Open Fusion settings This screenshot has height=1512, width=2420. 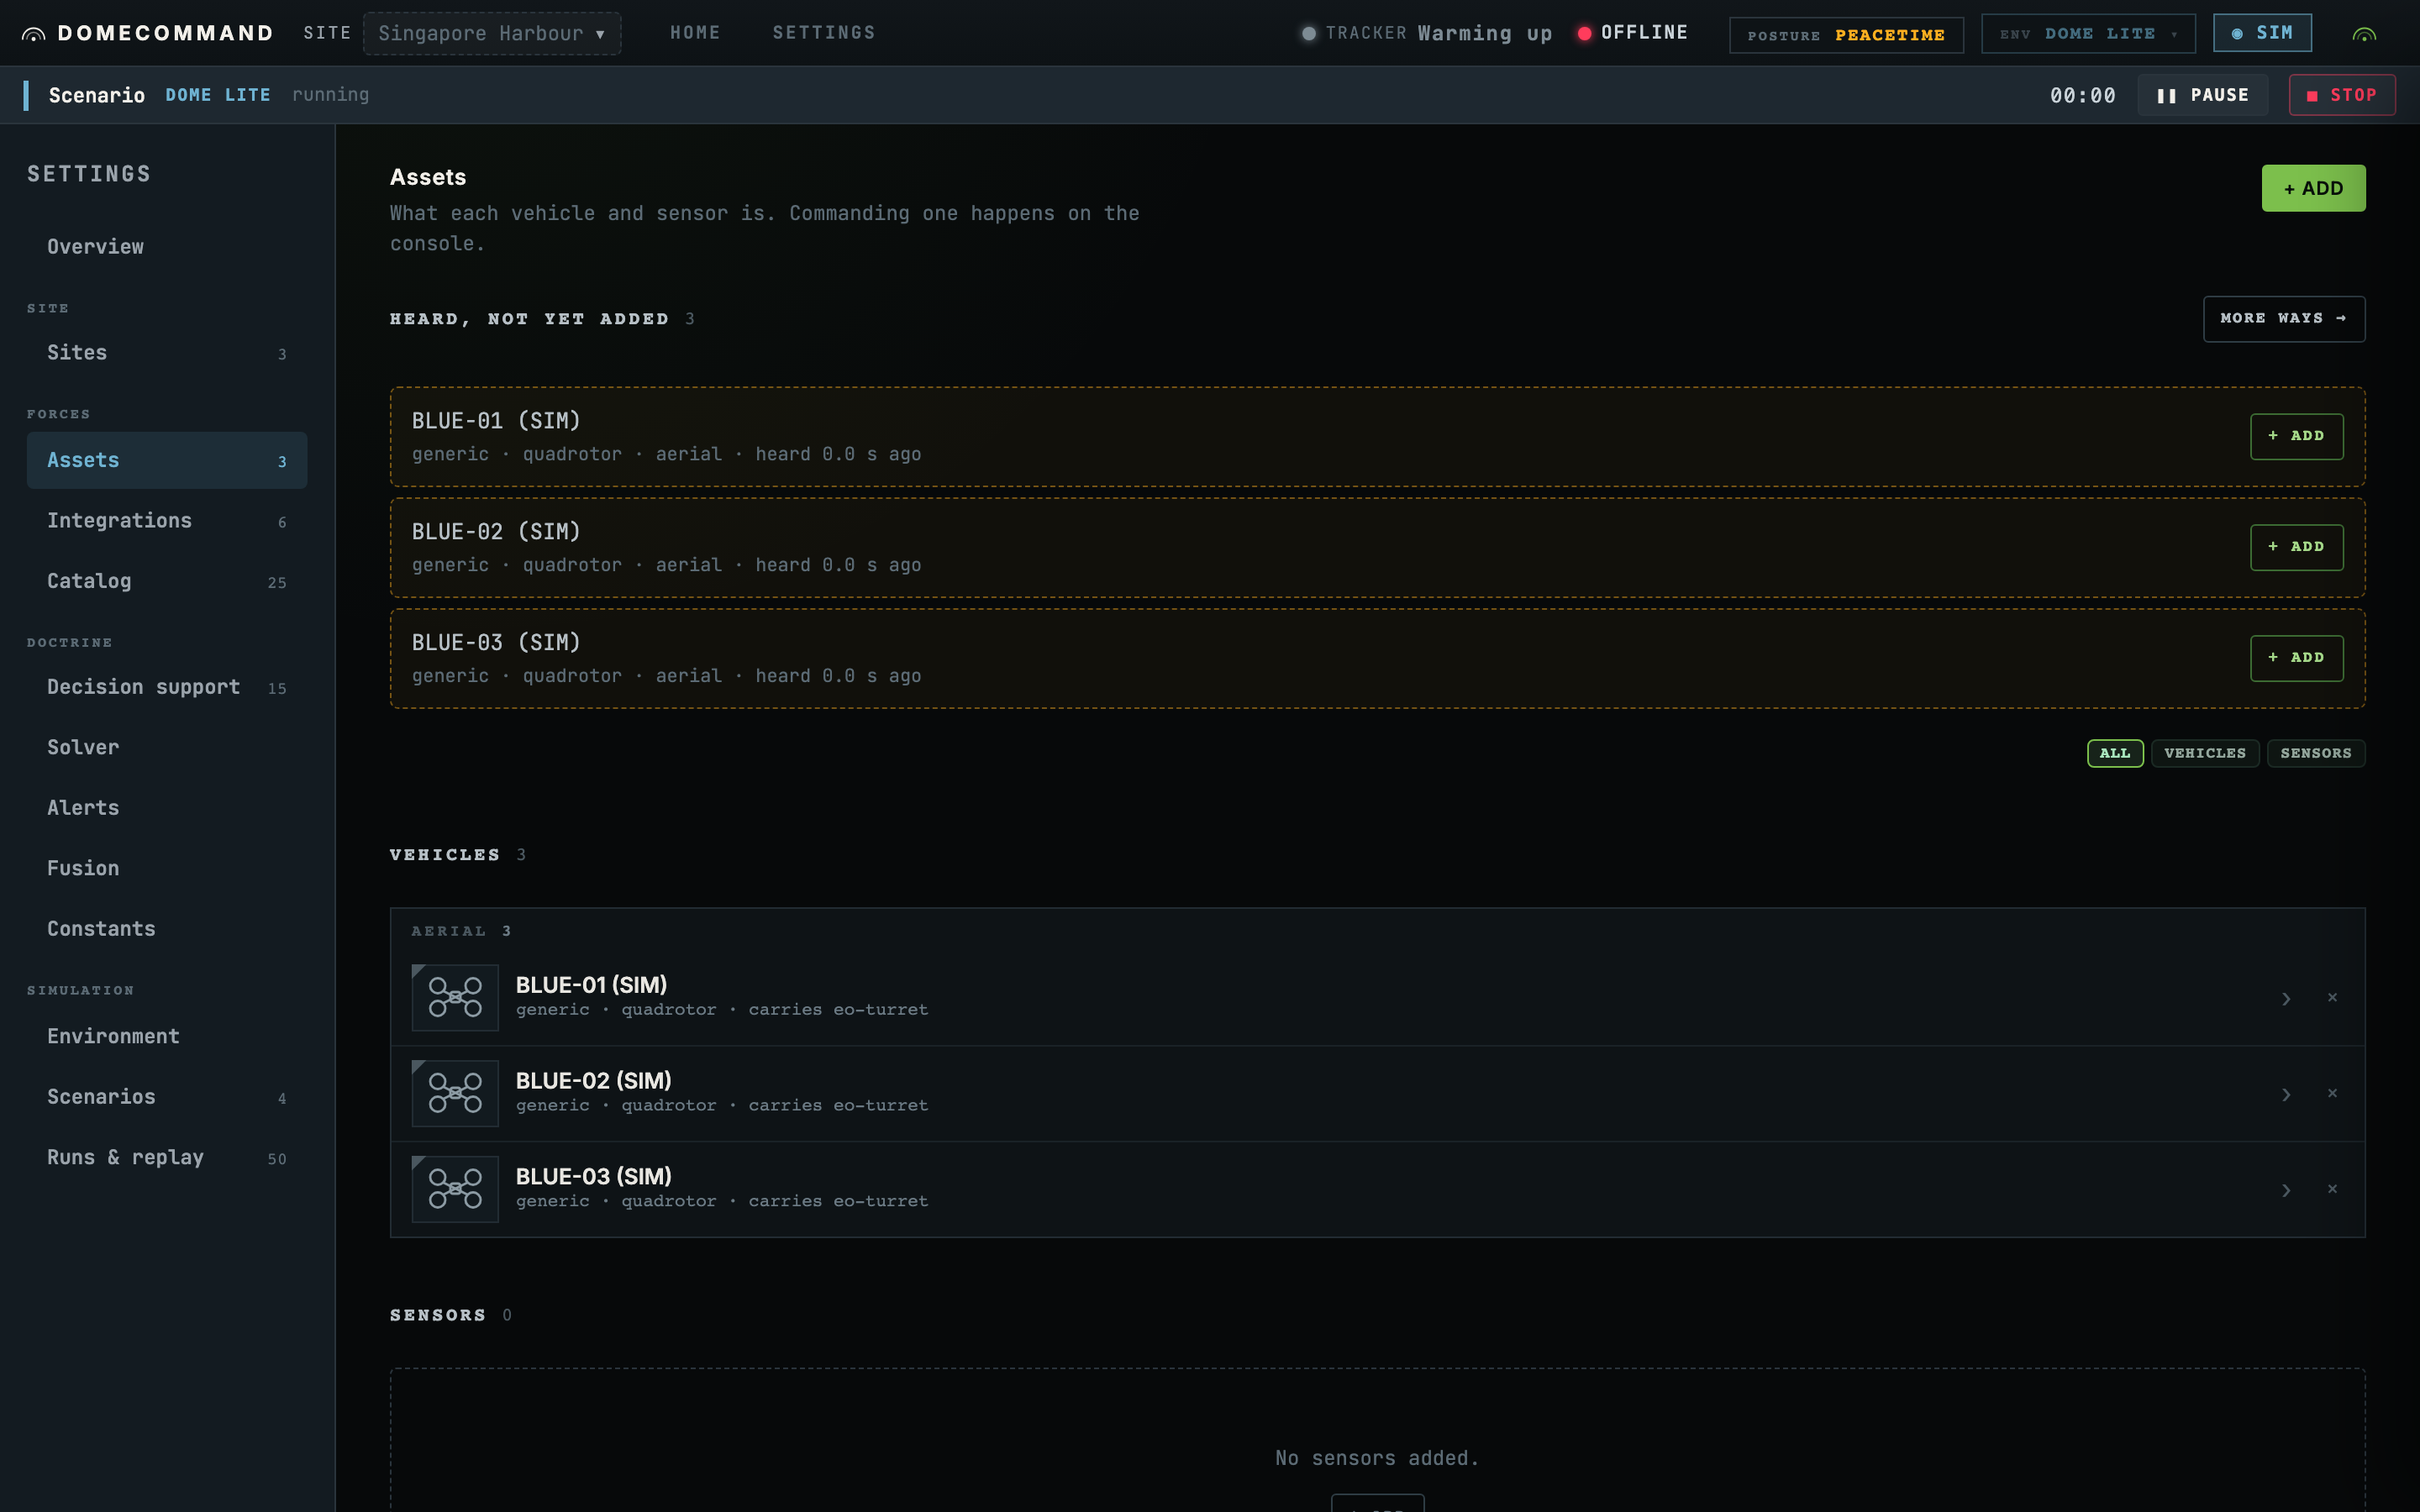[x=167, y=869]
